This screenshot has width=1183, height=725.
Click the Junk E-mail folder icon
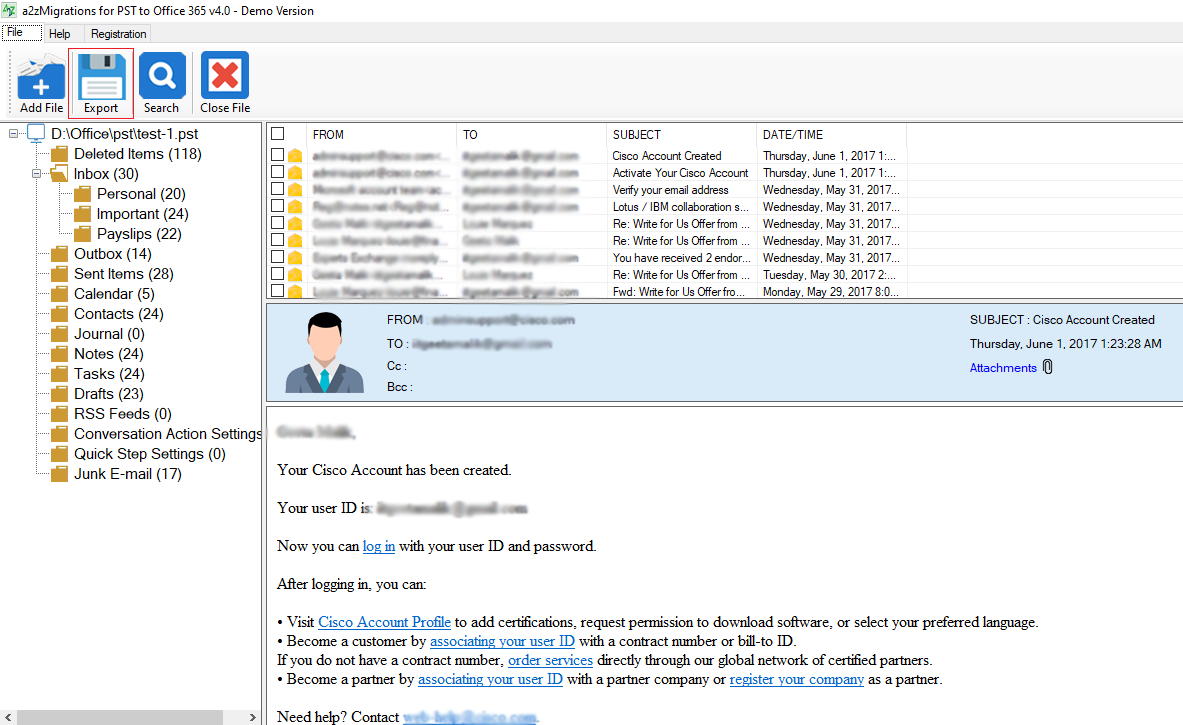tap(60, 474)
